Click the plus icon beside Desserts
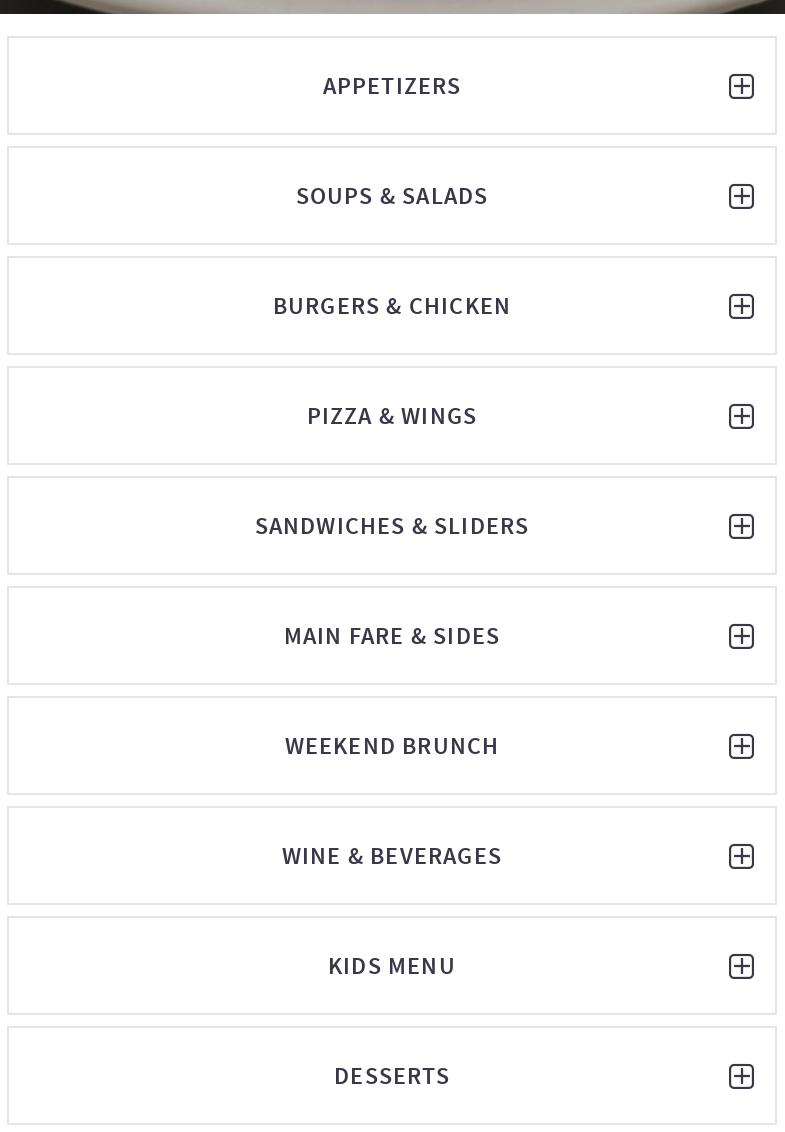 pyautogui.click(x=741, y=1076)
